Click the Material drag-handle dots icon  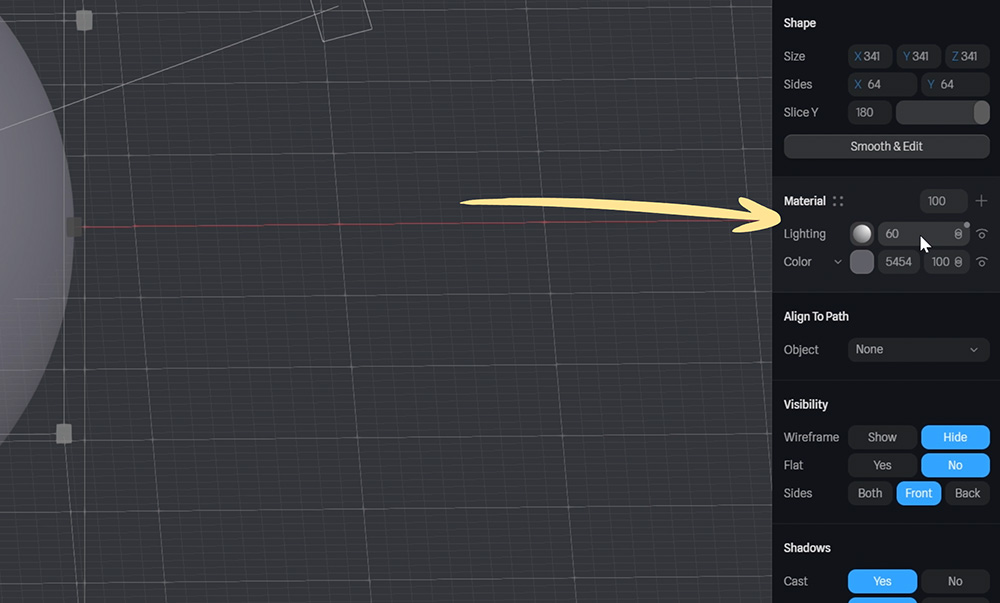click(x=837, y=200)
